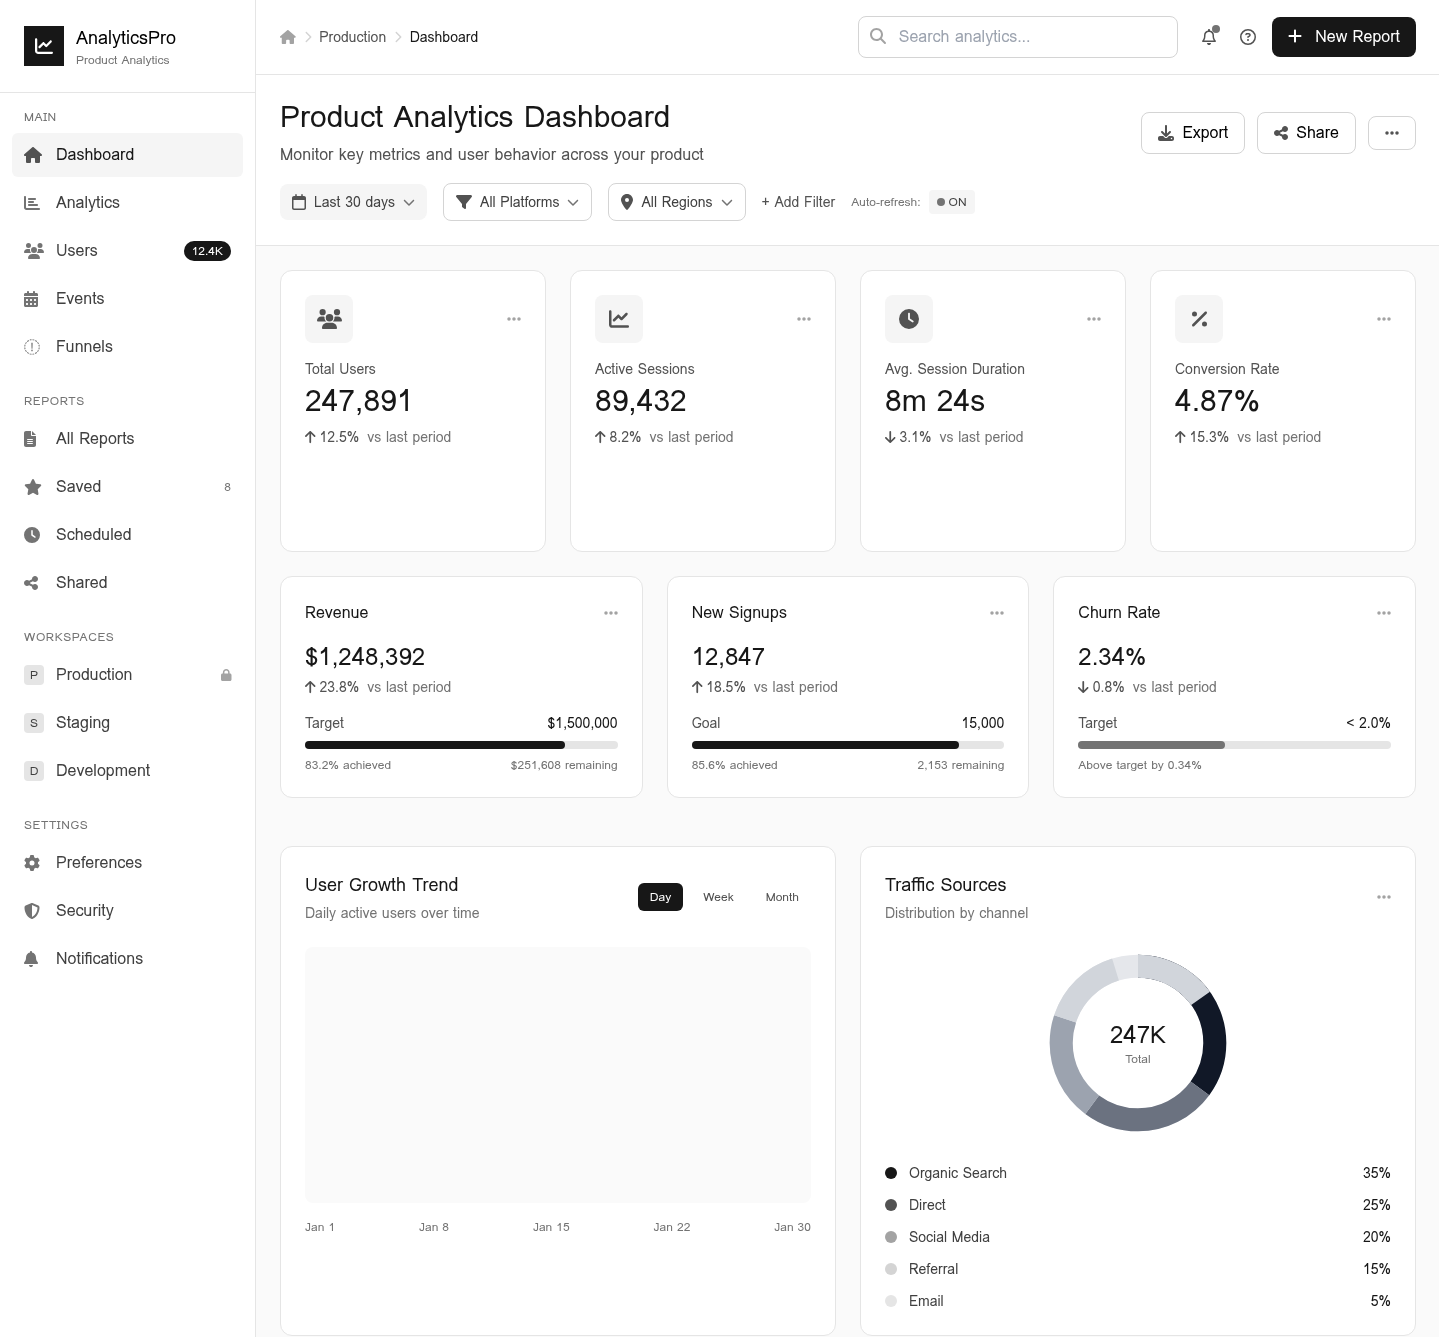Open more options for Traffic Sources
Screen dimensions: 1439x1337
click(x=1384, y=897)
